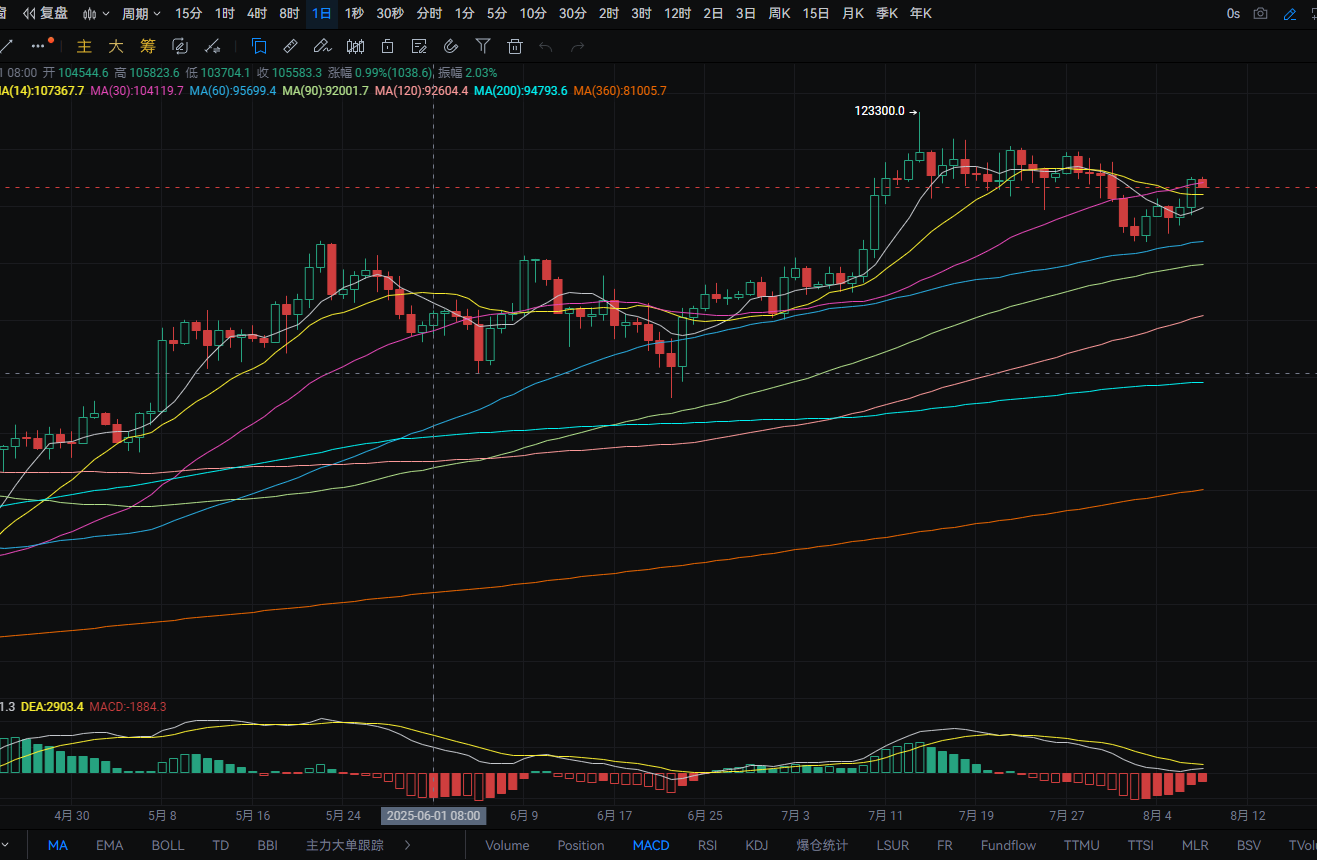
Task: Click the 复盘 replay button
Action: pos(45,14)
